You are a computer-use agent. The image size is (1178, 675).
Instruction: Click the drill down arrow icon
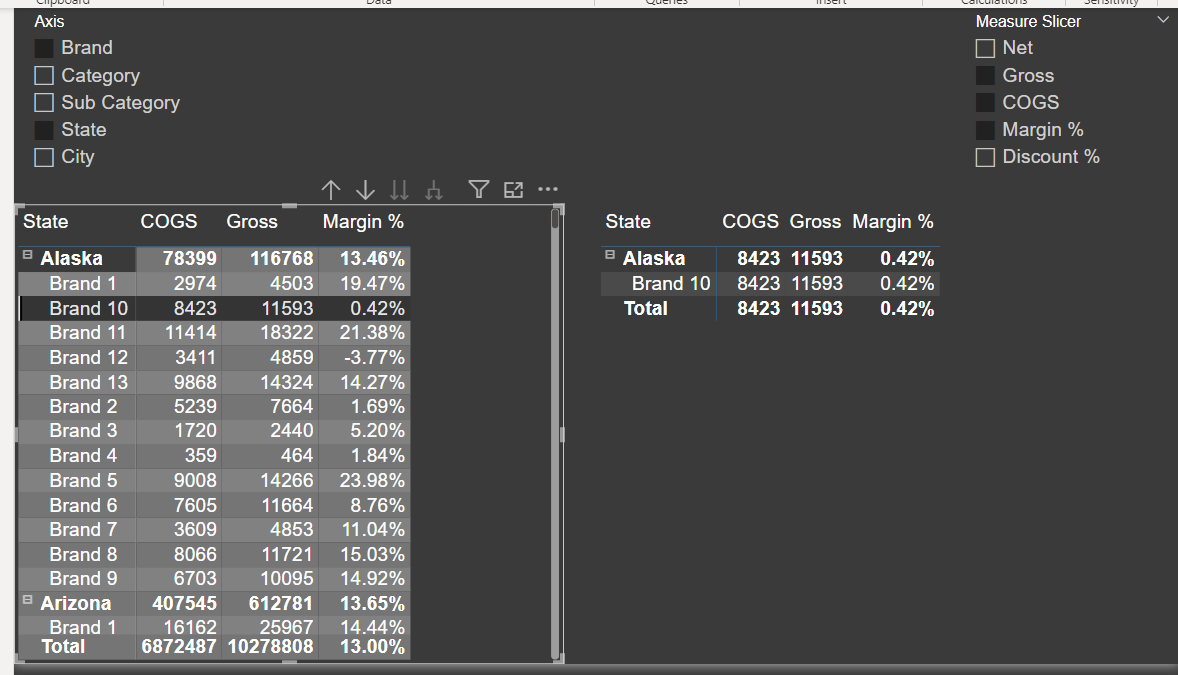[365, 190]
